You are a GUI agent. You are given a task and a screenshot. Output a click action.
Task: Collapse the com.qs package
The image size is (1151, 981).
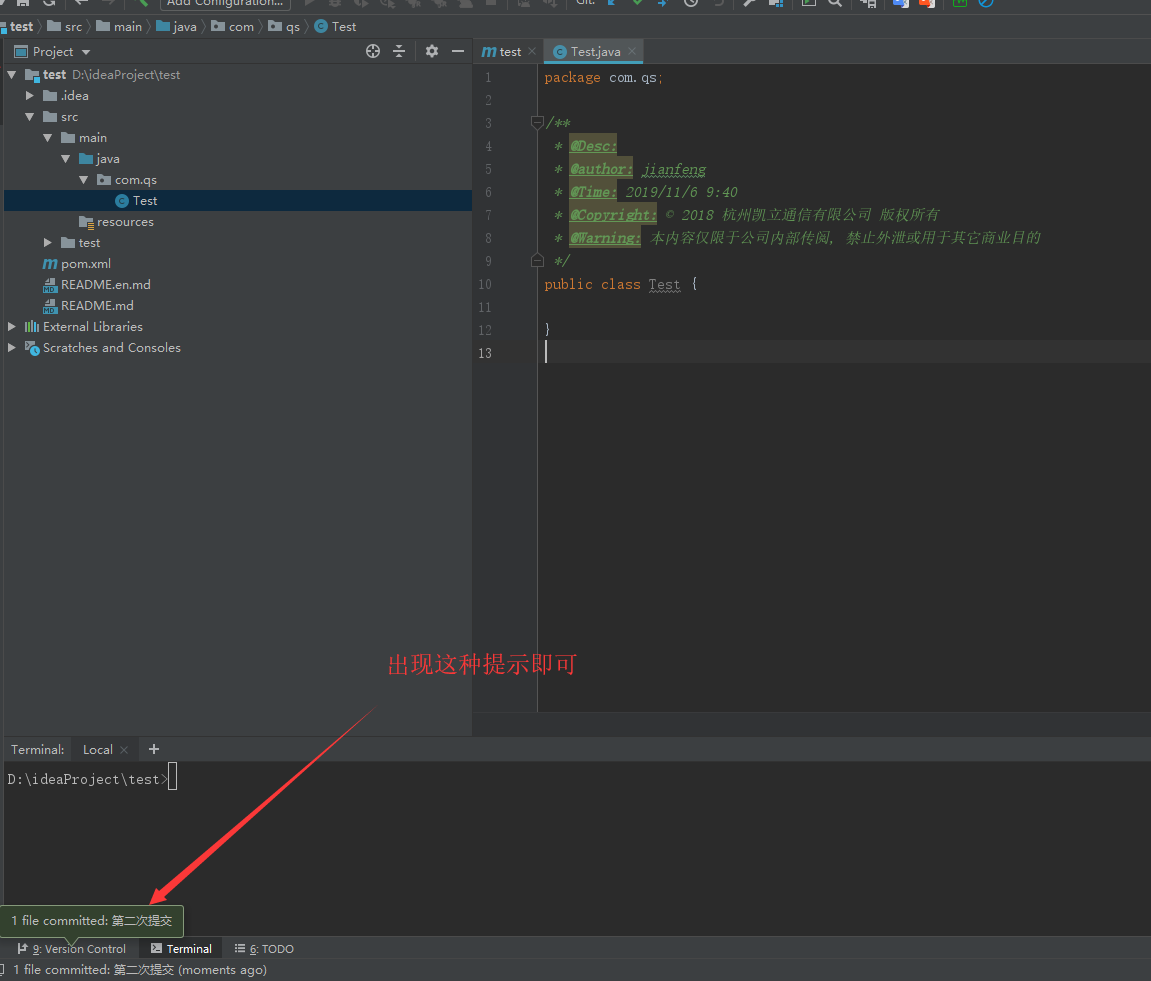(x=84, y=180)
